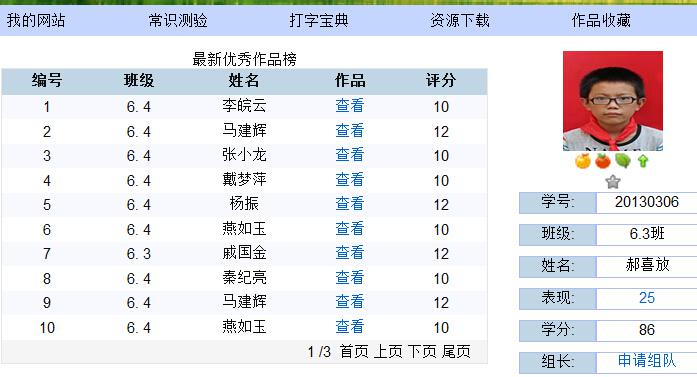
Task: Select the name 戚国金
Action: click(244, 253)
